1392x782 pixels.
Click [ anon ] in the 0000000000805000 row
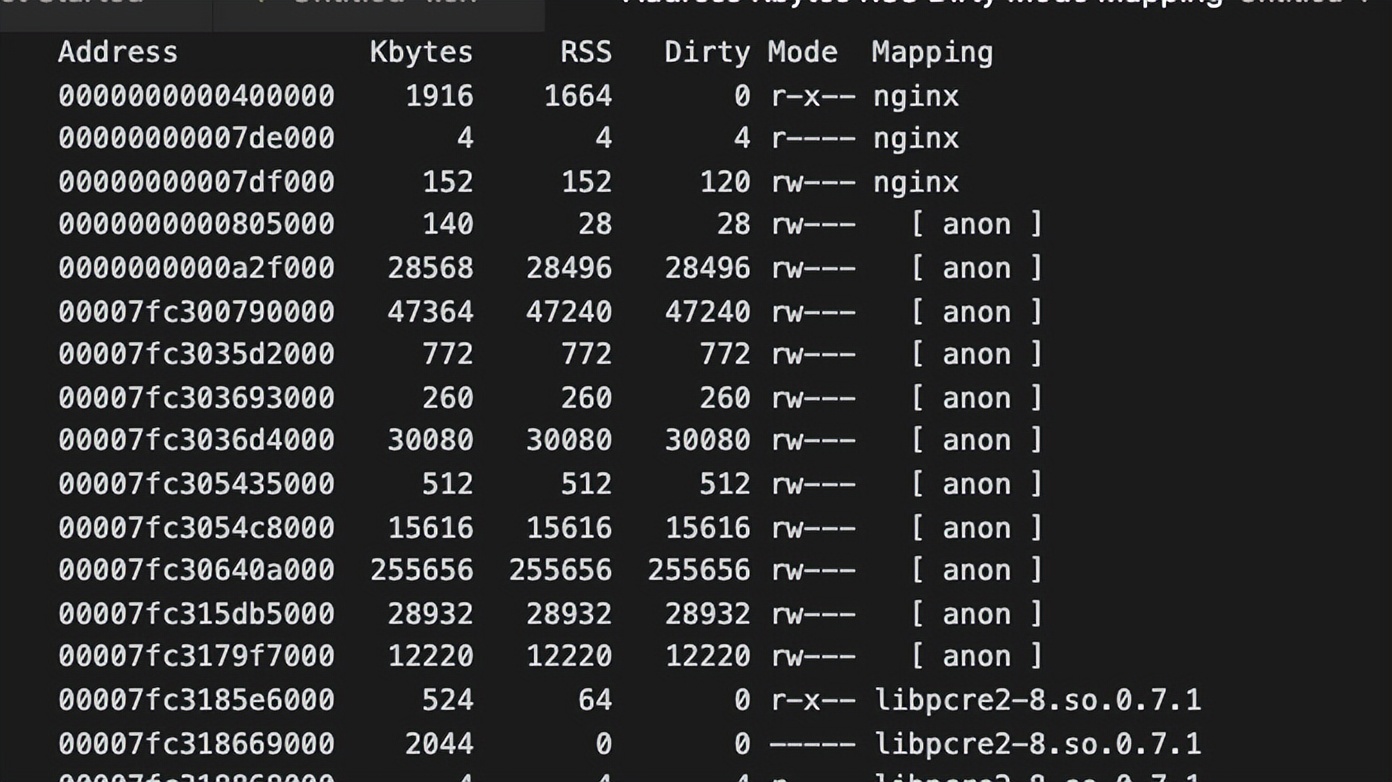pyautogui.click(x=977, y=224)
